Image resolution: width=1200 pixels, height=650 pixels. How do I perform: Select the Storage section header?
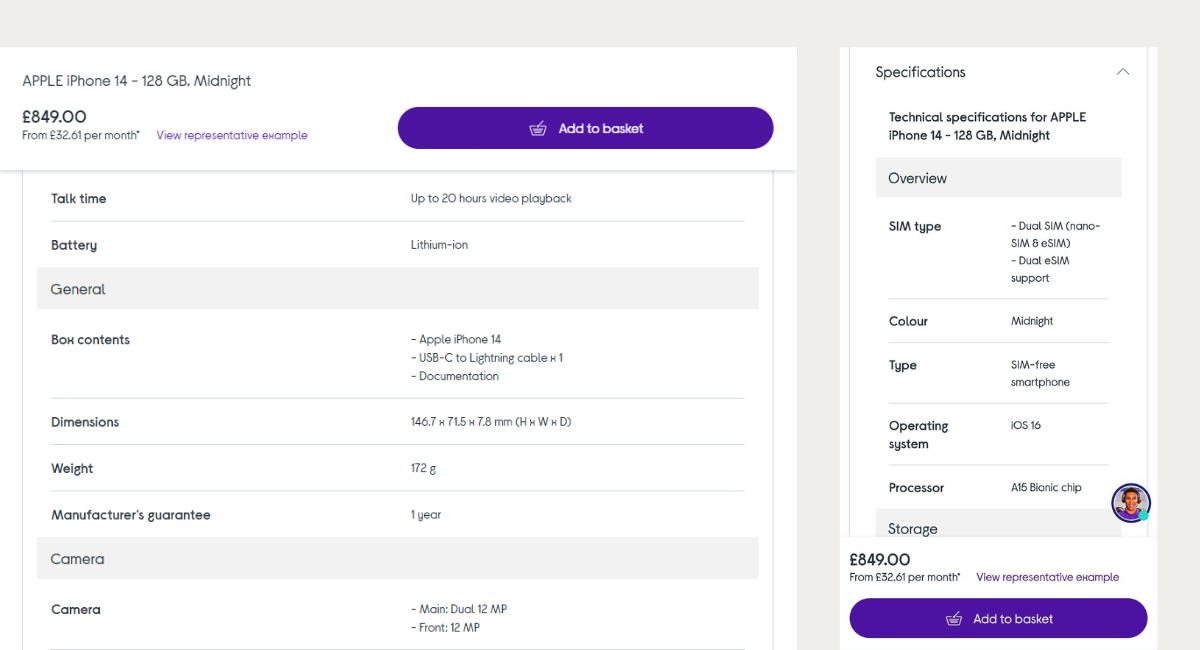998,524
